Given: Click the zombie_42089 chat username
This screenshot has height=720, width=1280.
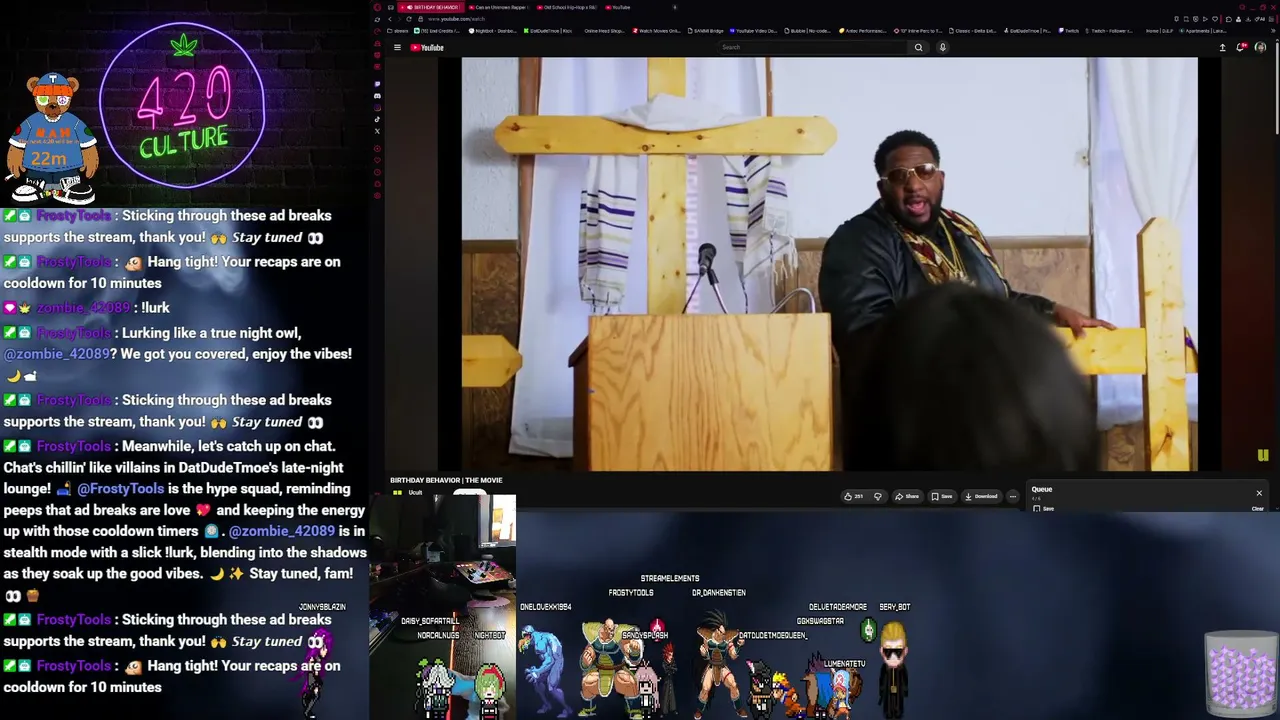Looking at the screenshot, I should coord(84,308).
